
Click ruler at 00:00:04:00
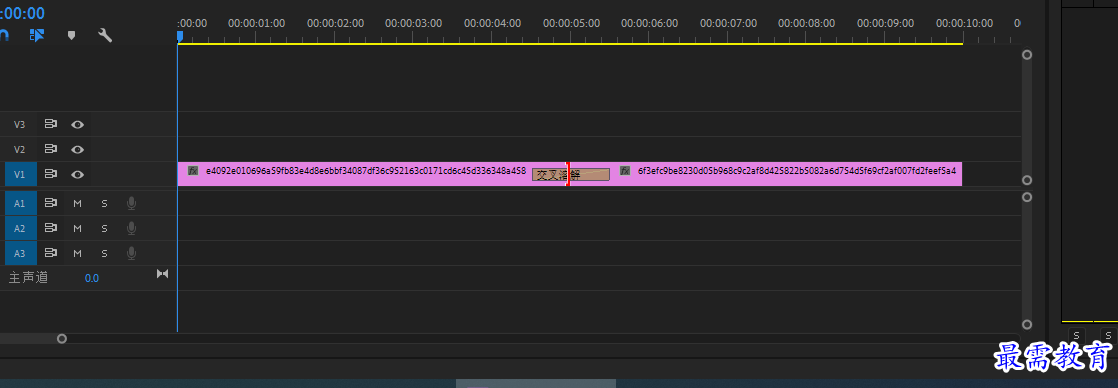(x=492, y=23)
